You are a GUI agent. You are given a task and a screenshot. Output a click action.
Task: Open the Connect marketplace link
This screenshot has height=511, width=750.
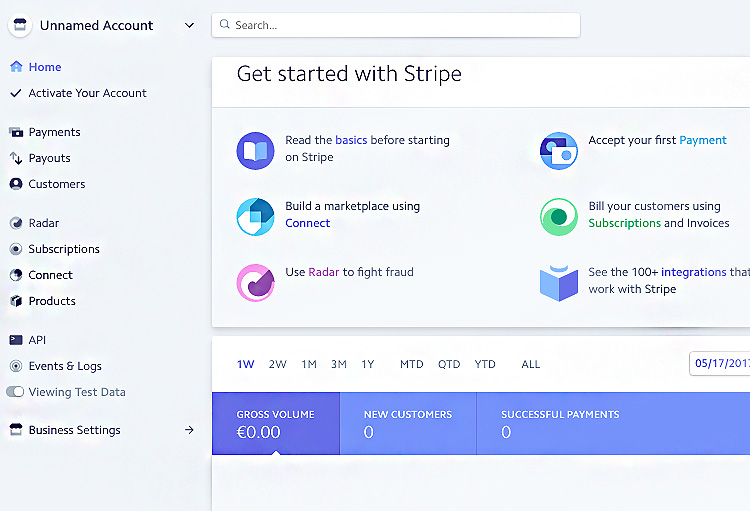coord(307,223)
